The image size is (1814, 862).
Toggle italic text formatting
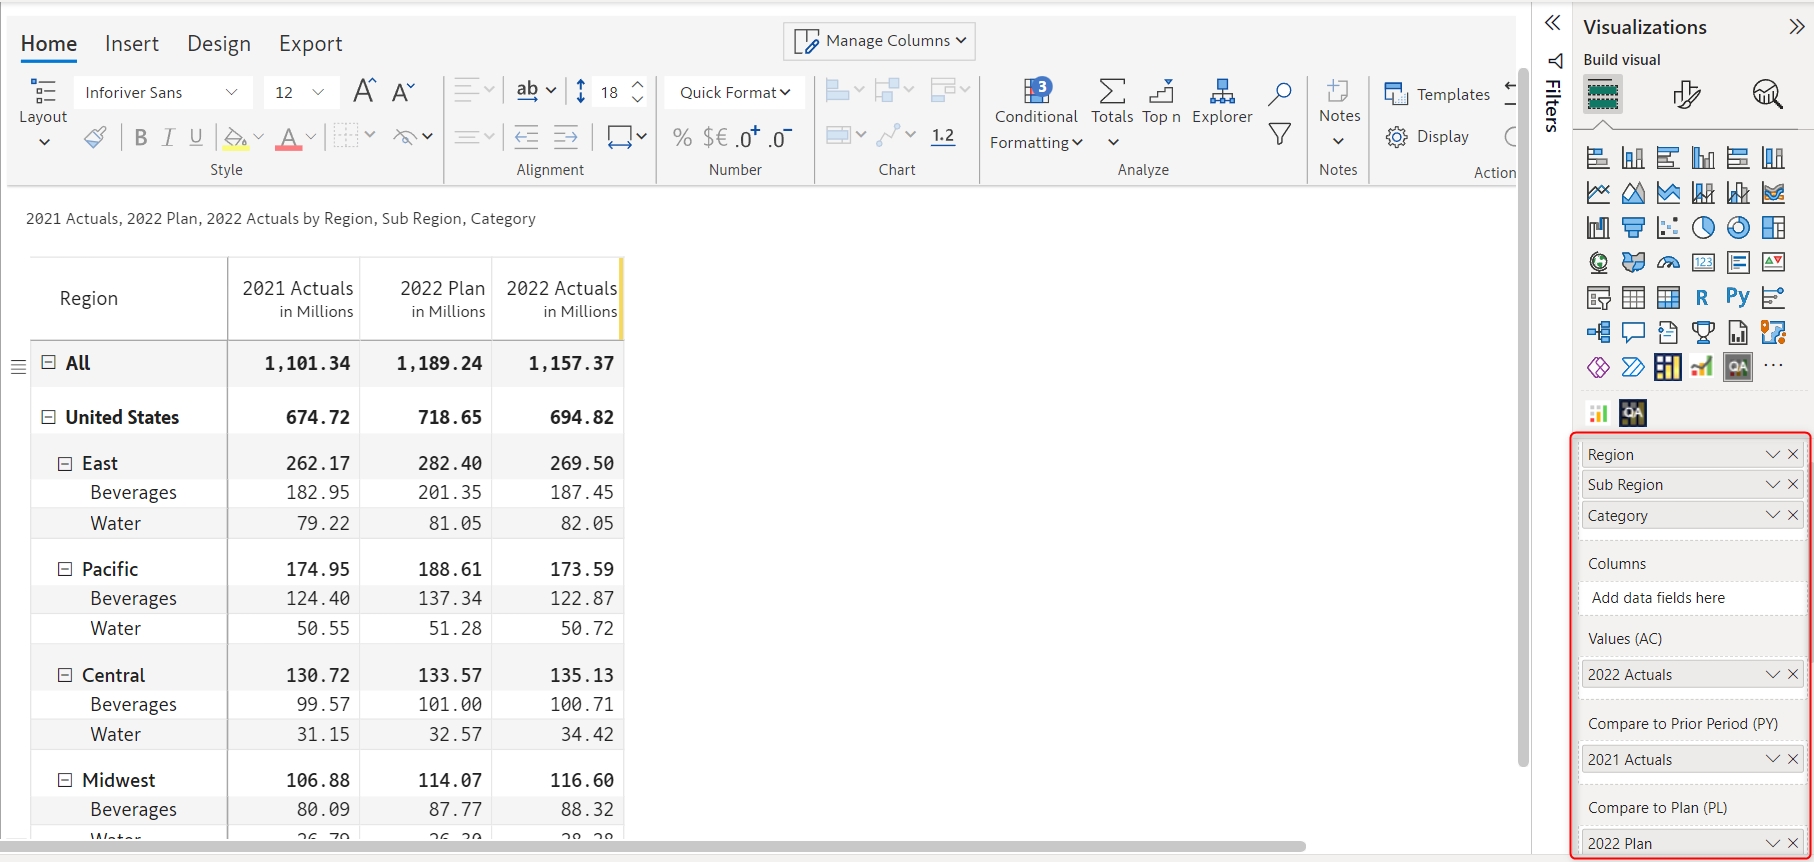[168, 137]
